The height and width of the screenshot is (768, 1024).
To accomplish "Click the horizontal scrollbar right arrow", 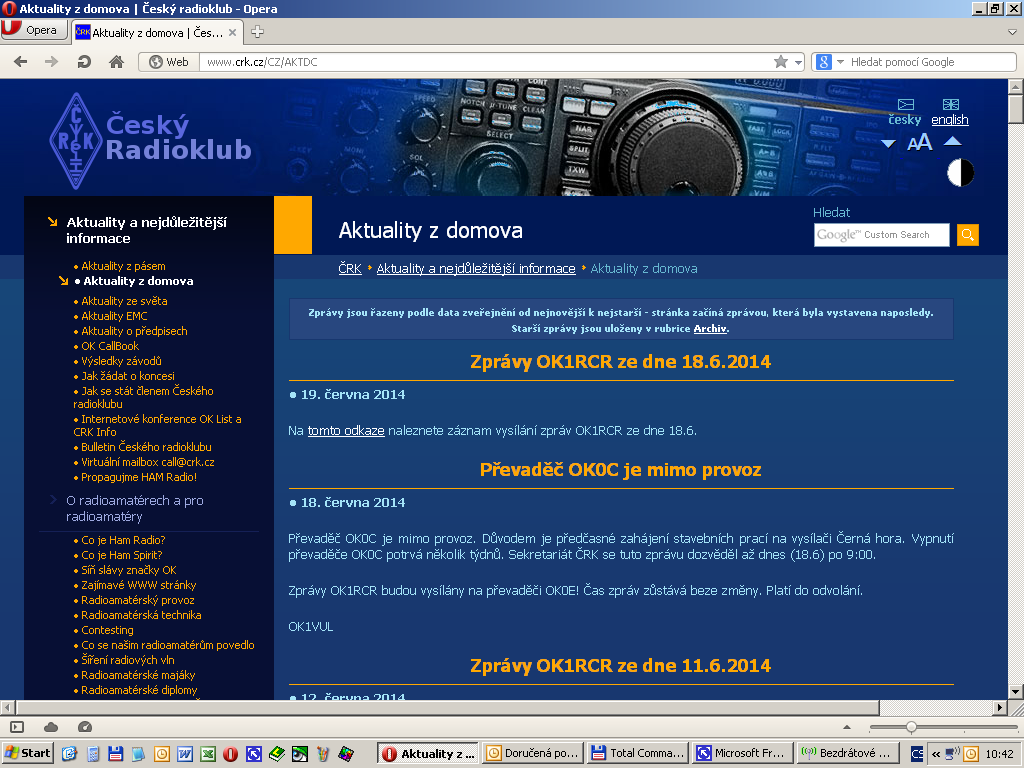I will click(1000, 707).
